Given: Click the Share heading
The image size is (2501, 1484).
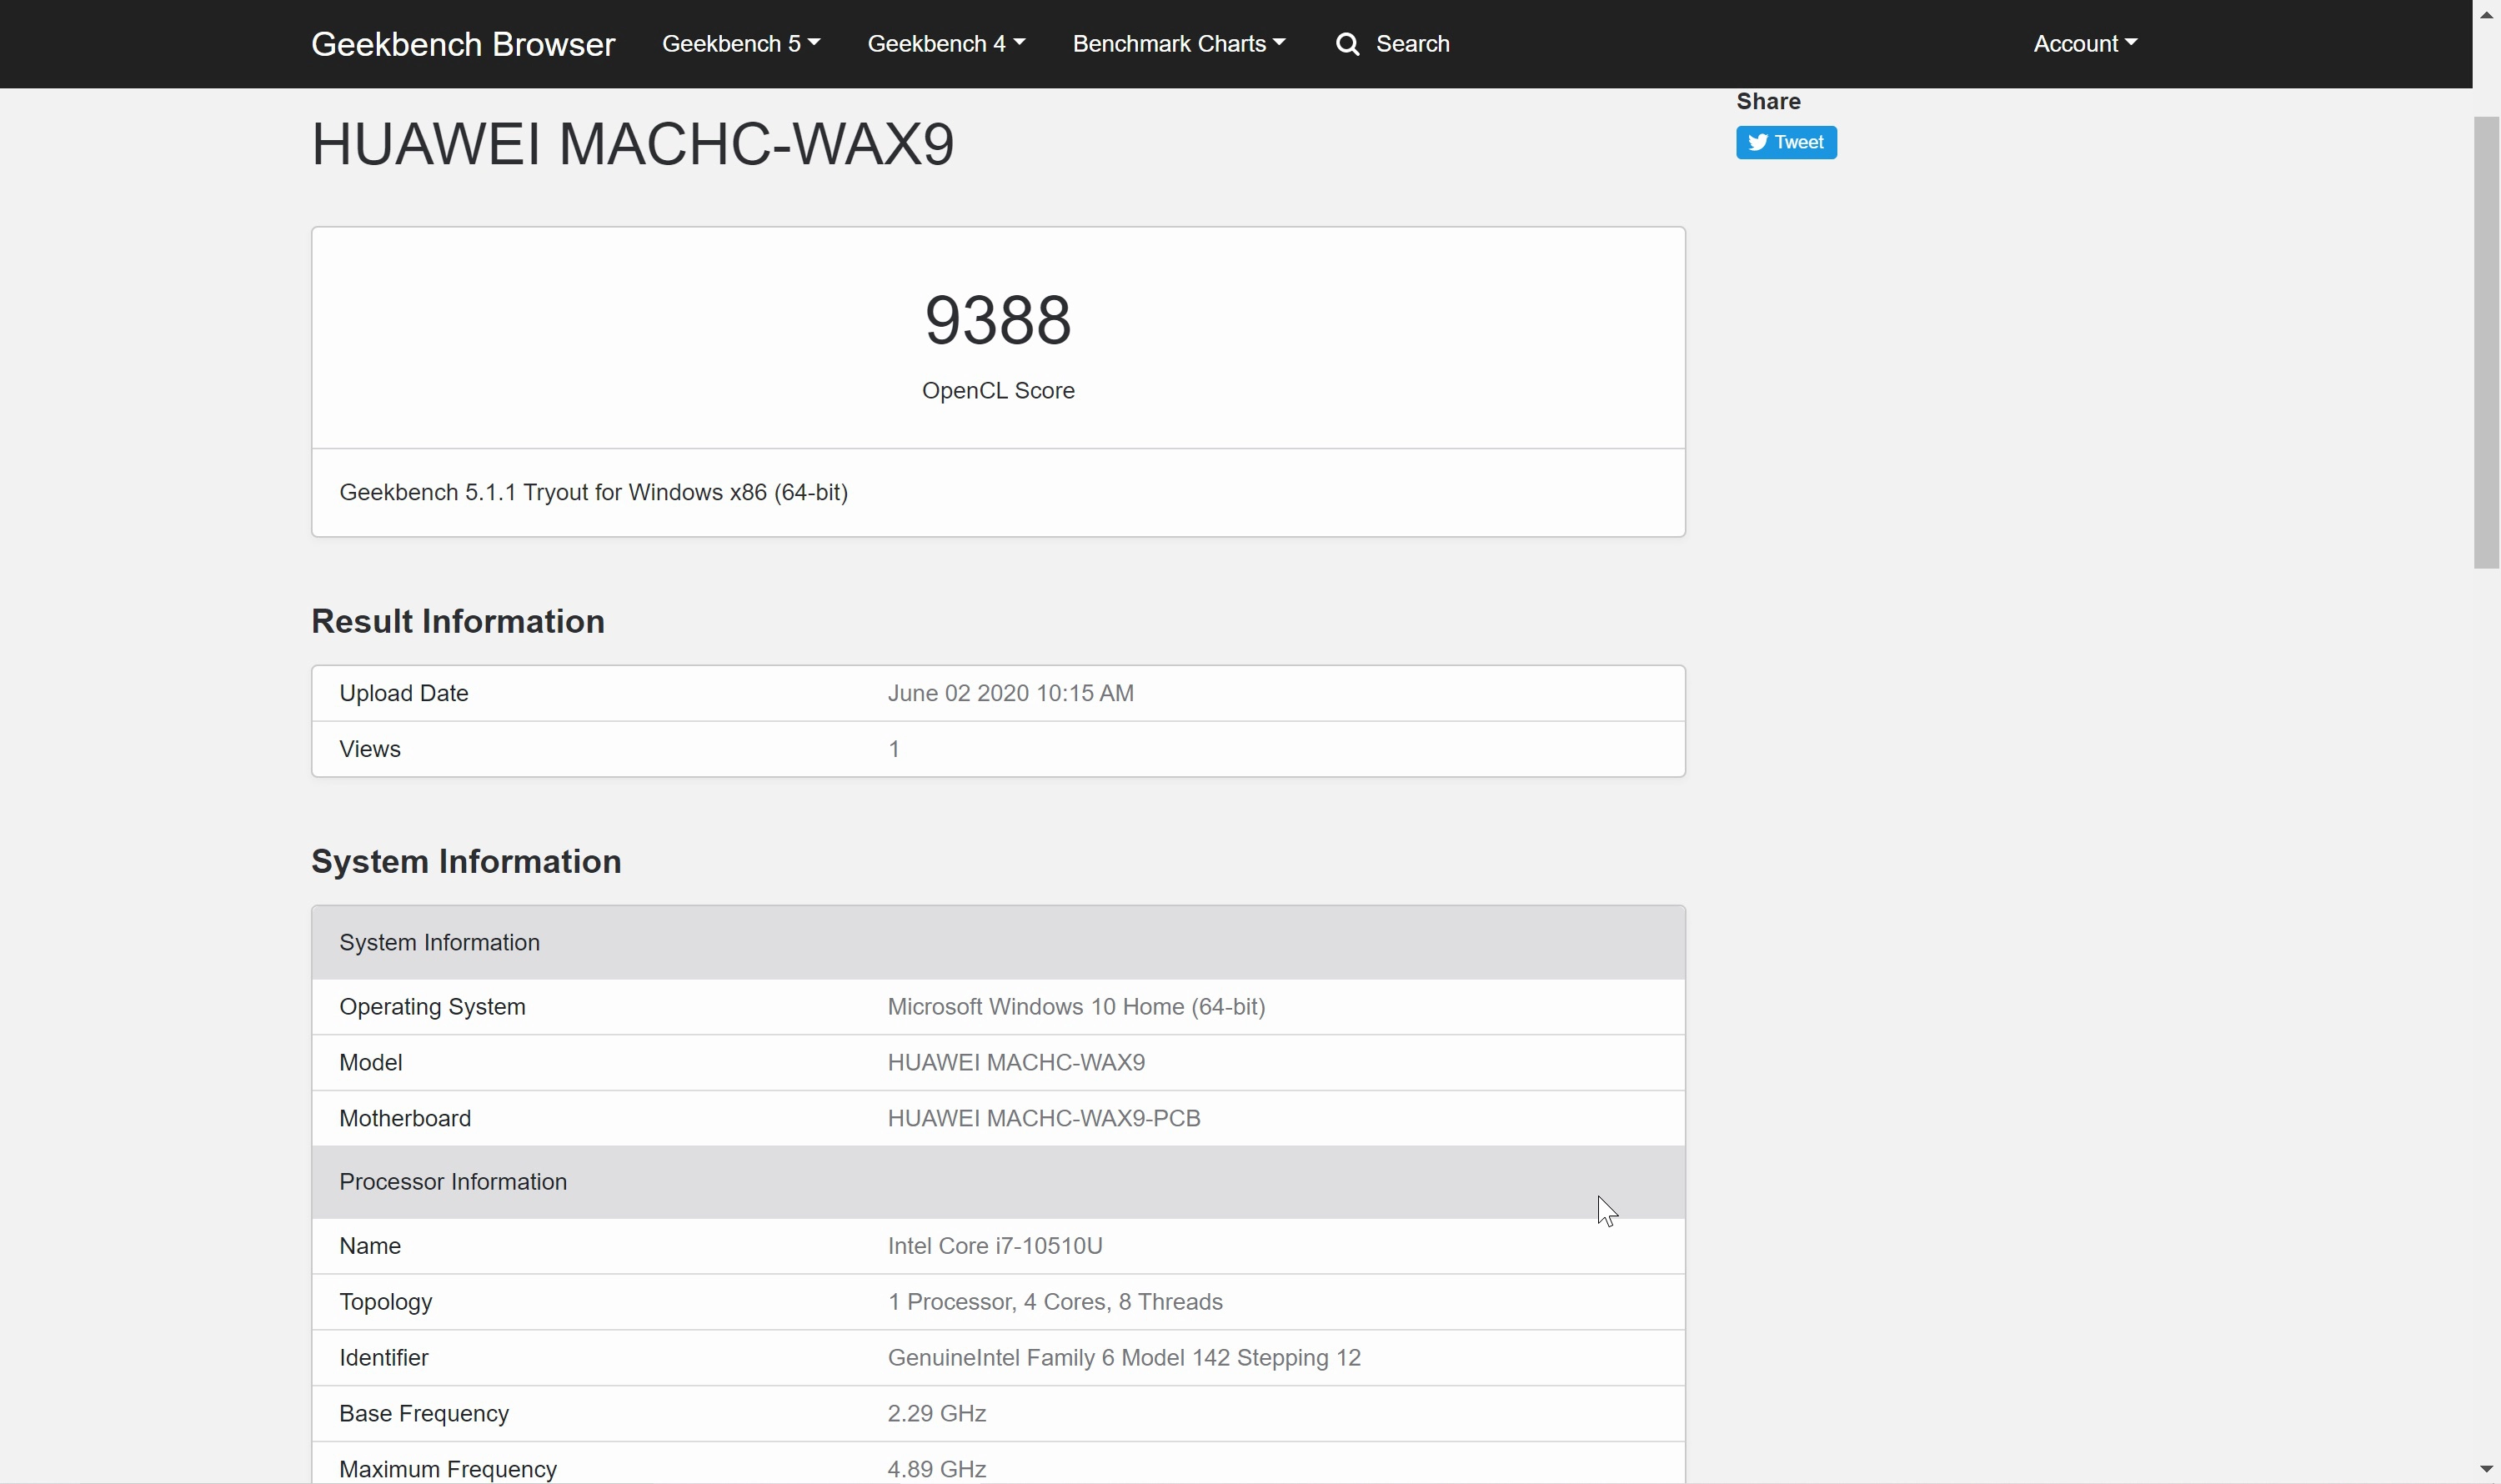Looking at the screenshot, I should point(1768,101).
